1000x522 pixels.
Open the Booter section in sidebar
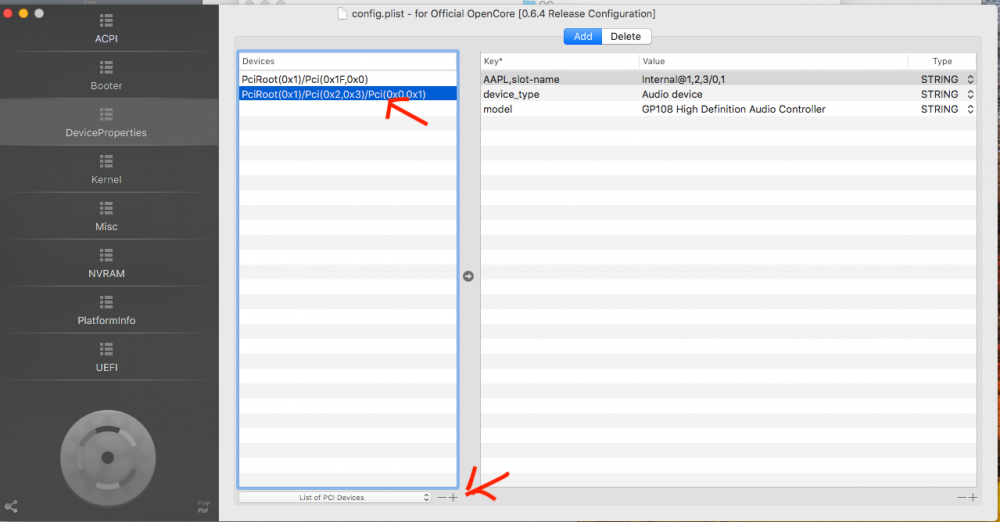[x=107, y=76]
